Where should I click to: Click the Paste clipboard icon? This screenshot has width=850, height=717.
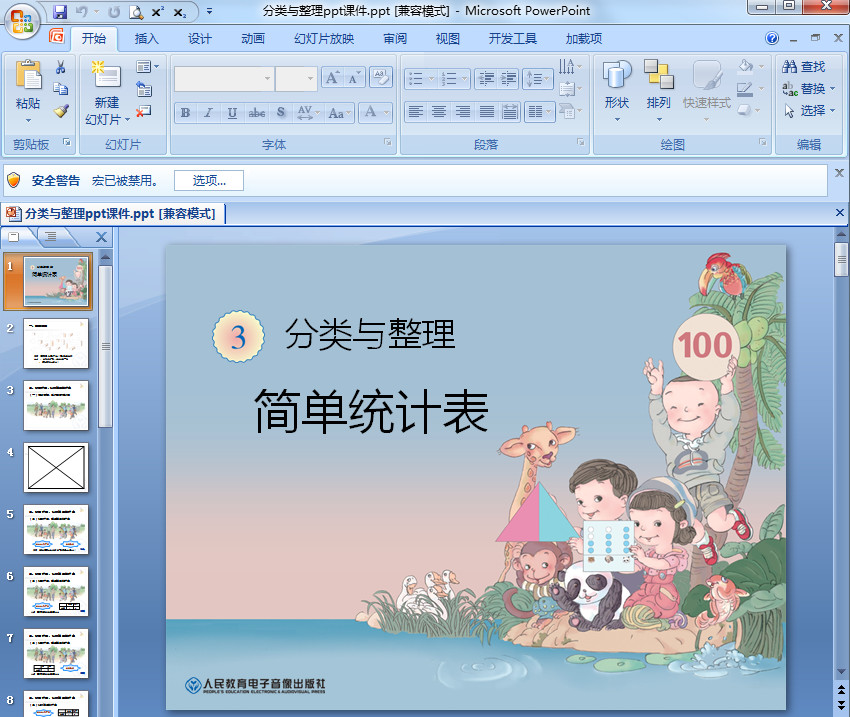[x=28, y=75]
